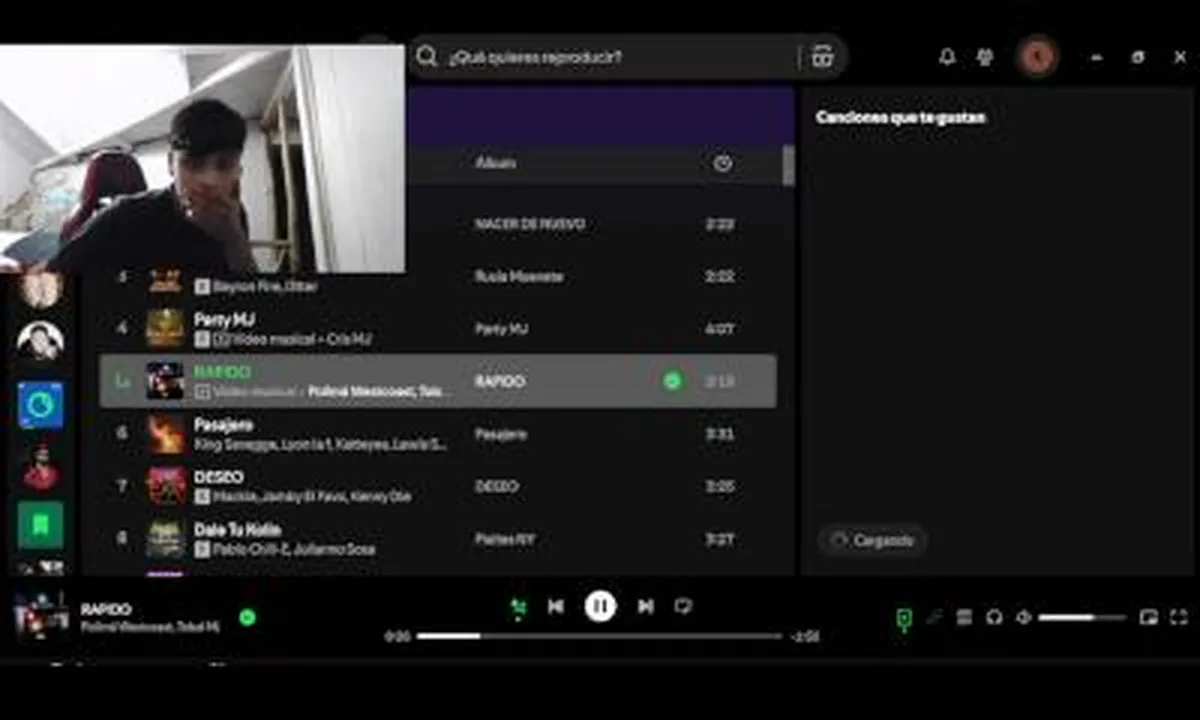Click the 'Canciones que te gustan' panel title

tap(900, 117)
